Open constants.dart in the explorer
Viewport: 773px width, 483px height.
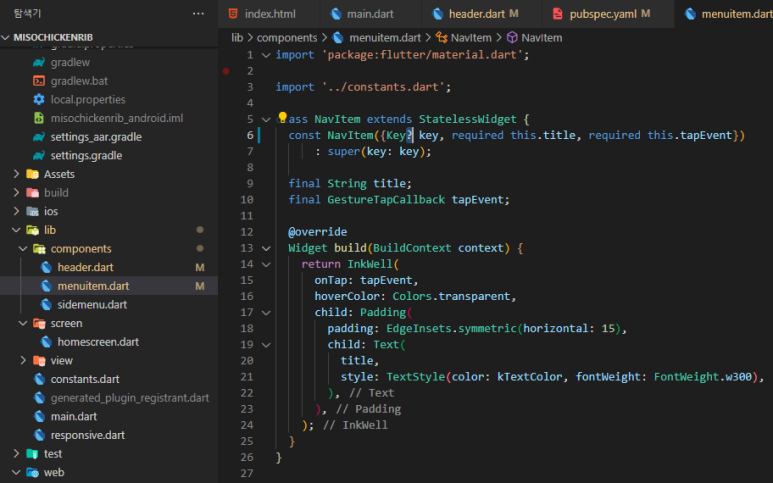pyautogui.click(x=85, y=380)
